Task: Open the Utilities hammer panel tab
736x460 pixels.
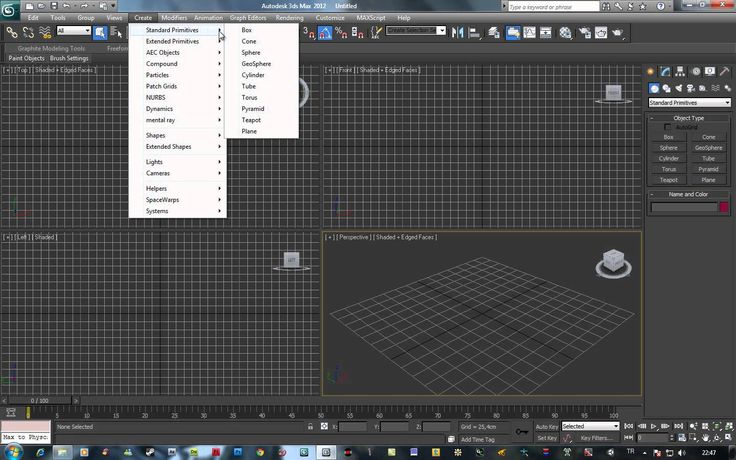Action: pos(724,72)
